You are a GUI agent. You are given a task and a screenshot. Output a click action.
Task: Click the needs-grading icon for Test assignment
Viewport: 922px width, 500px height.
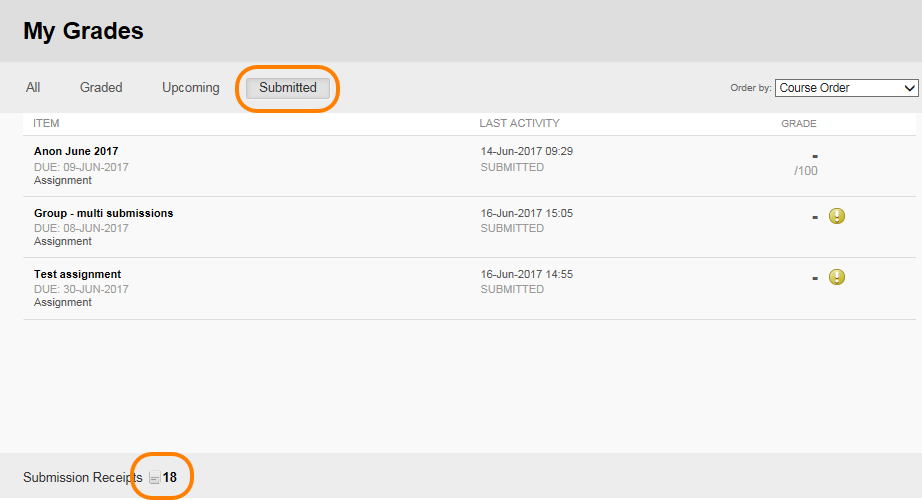[837, 277]
